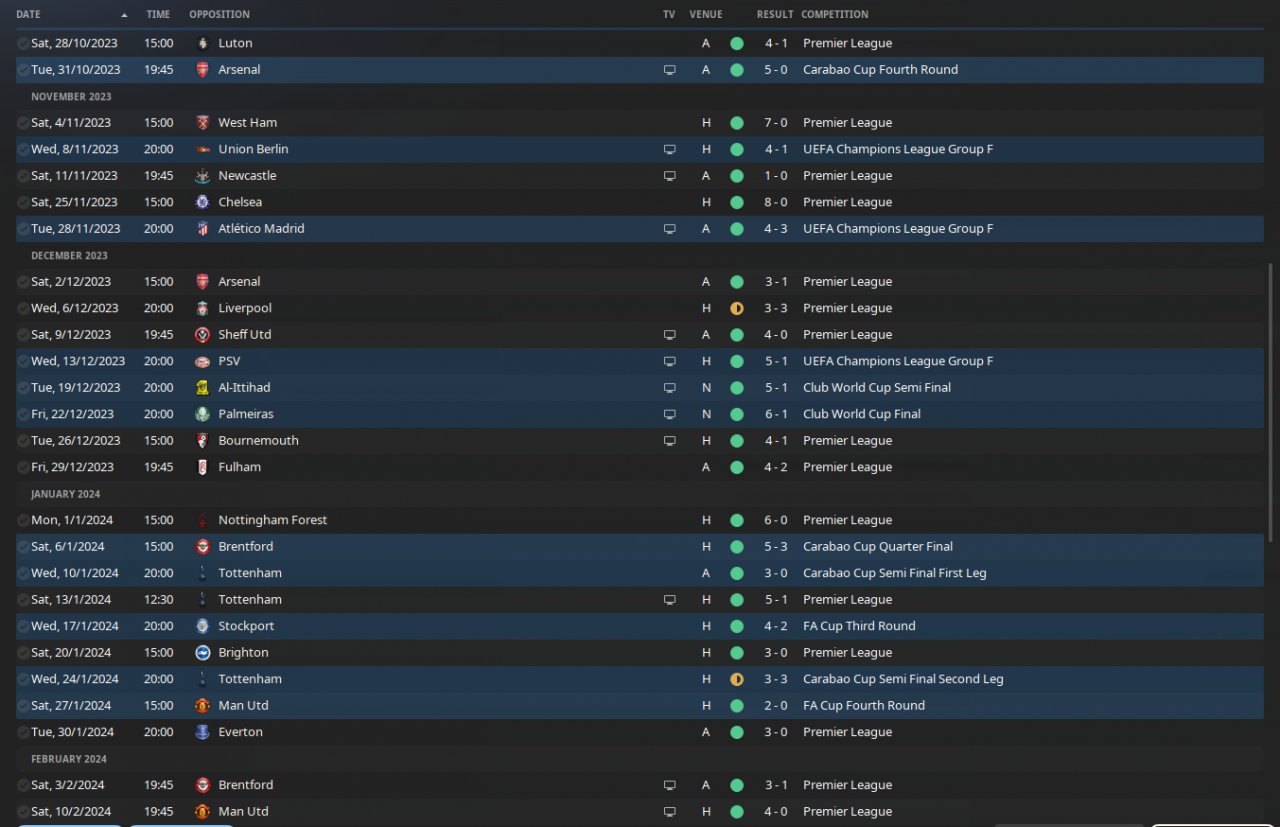Sort fixtures by the Competition column header
This screenshot has height=827, width=1280.
coord(834,15)
